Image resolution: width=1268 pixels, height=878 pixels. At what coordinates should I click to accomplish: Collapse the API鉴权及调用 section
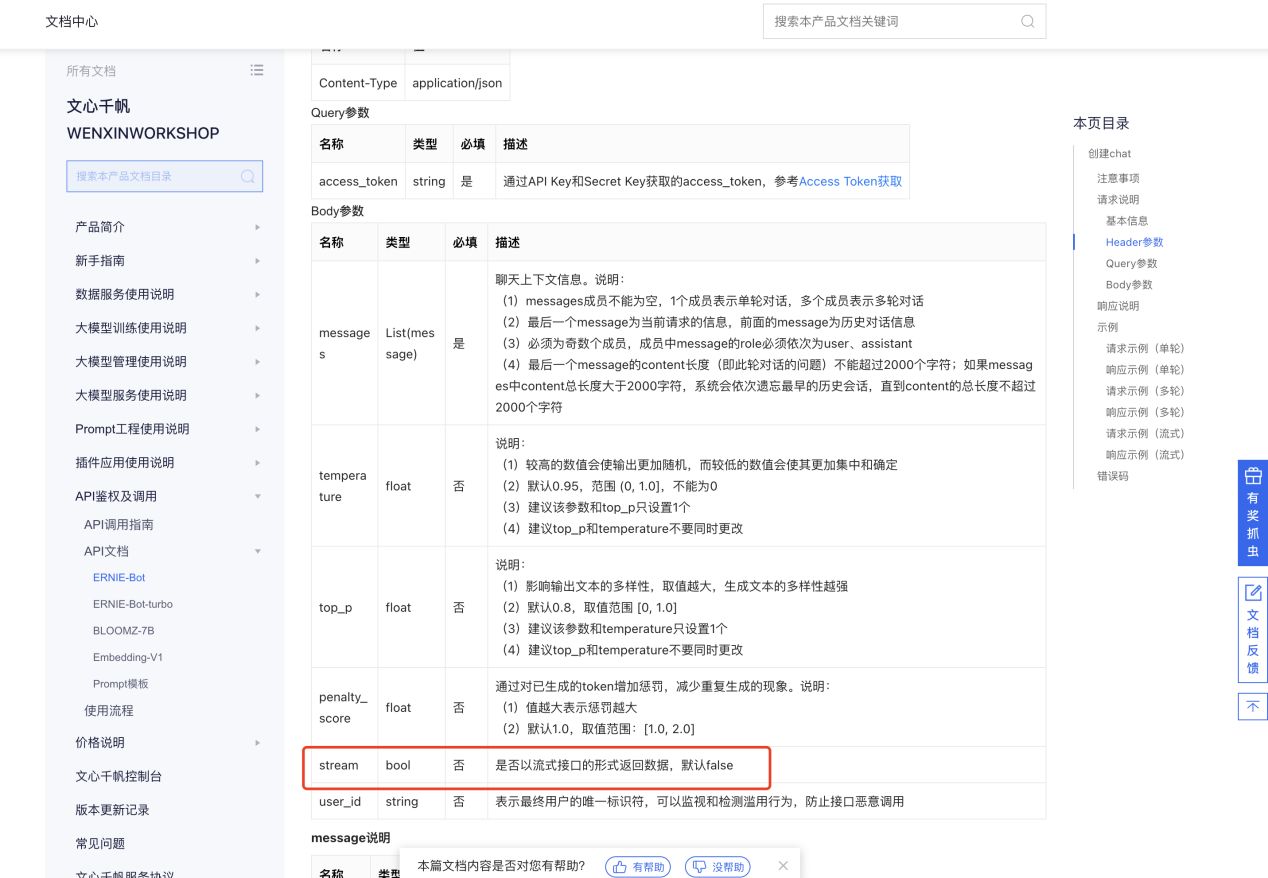pyautogui.click(x=257, y=496)
